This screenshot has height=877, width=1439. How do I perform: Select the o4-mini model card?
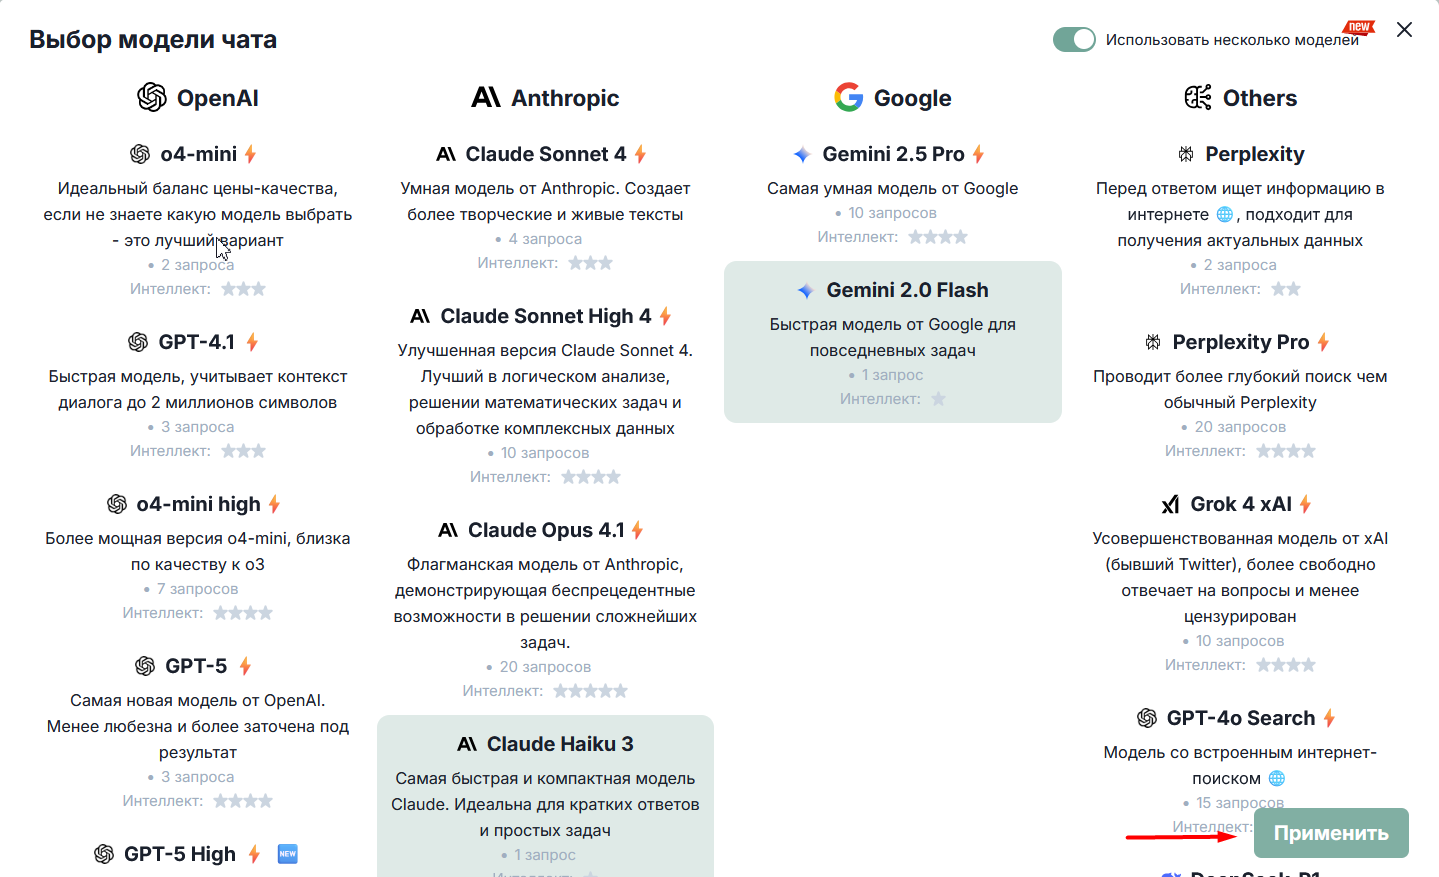click(x=198, y=220)
